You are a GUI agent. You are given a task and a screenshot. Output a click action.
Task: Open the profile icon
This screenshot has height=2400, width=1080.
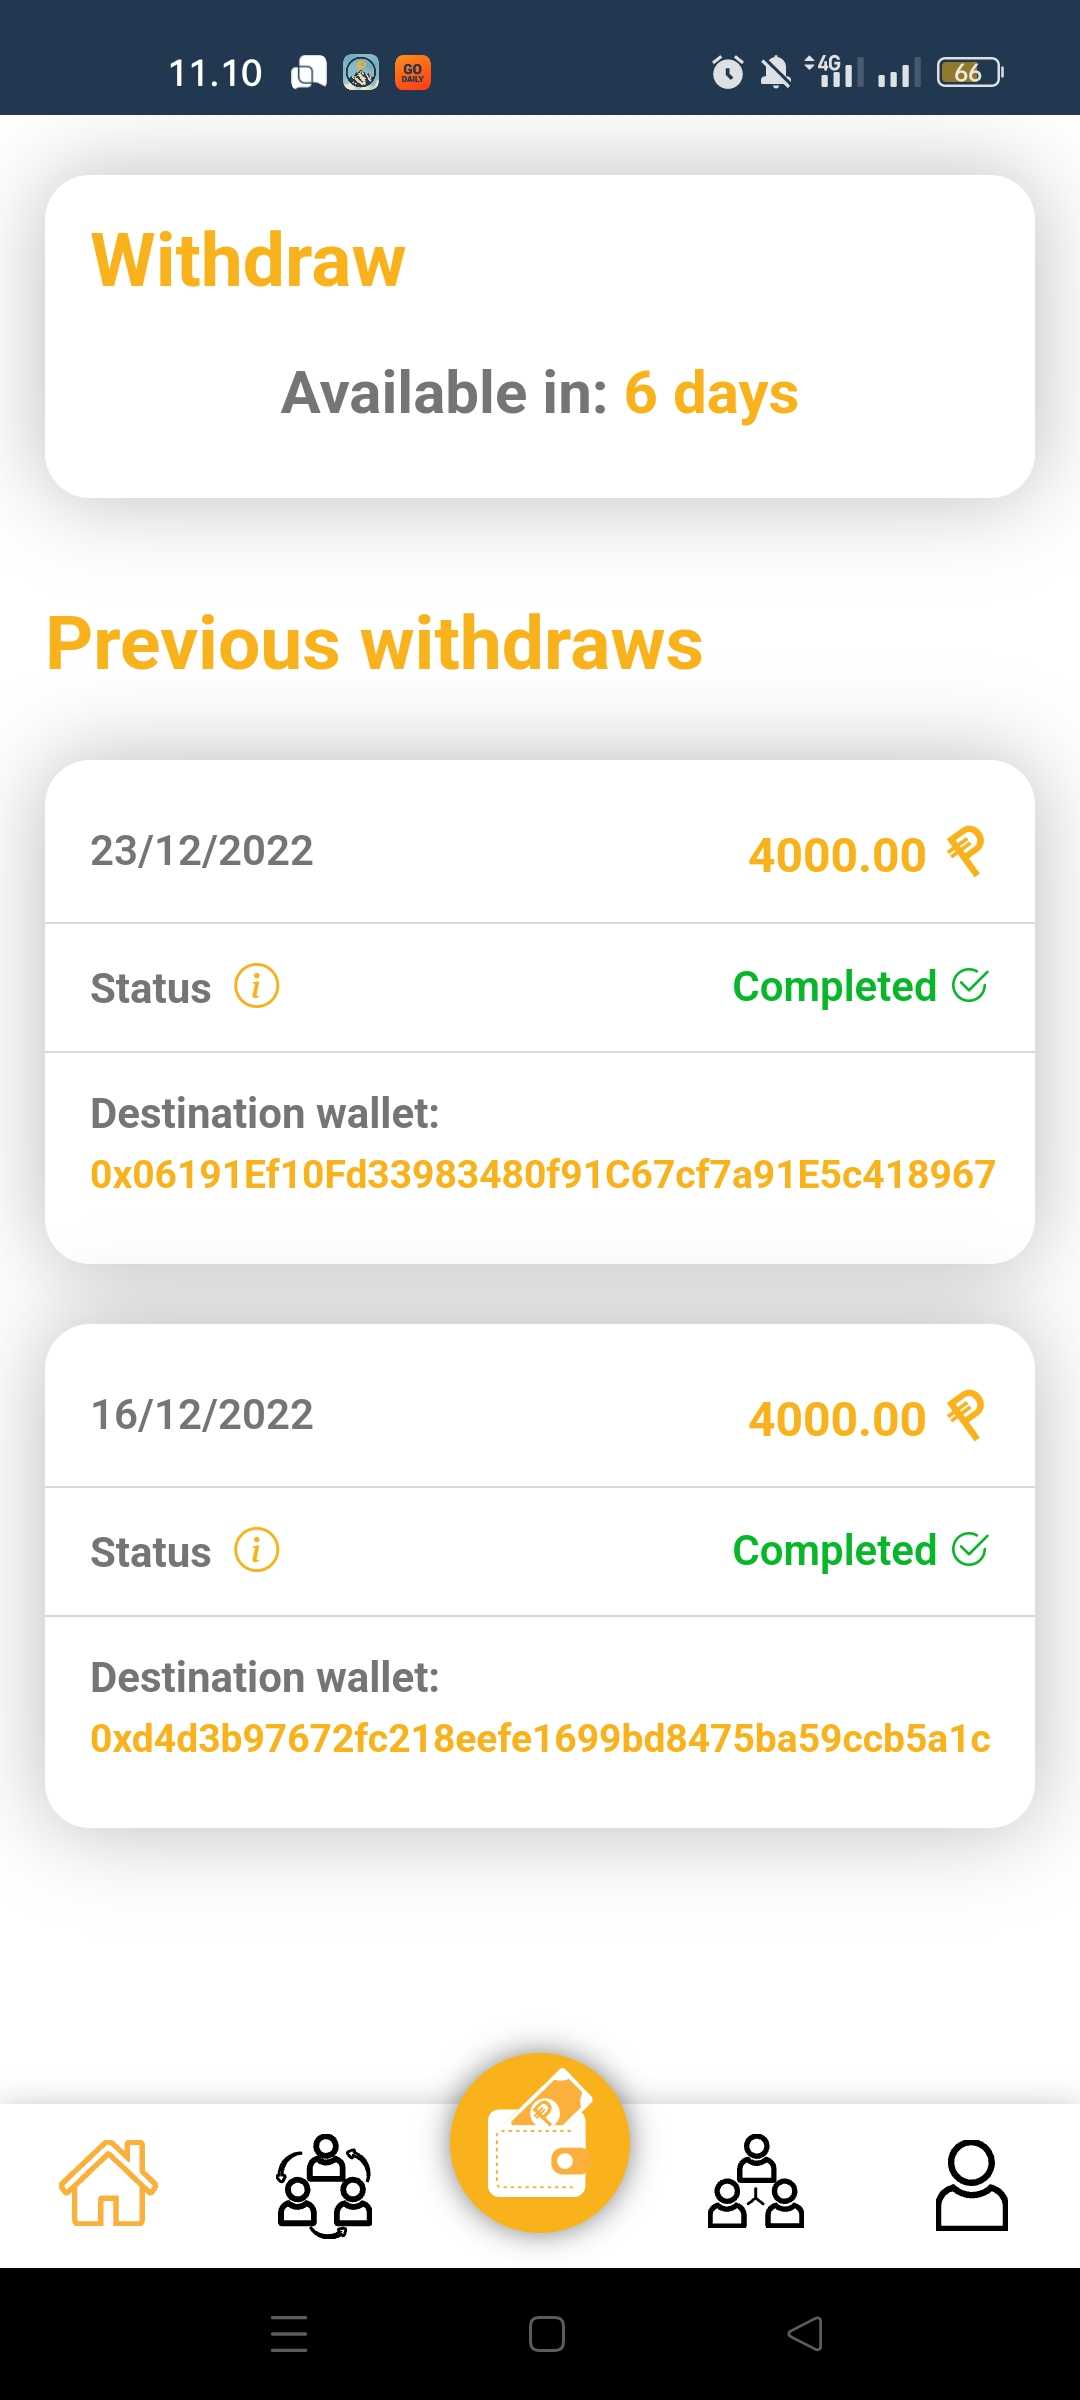click(971, 2184)
